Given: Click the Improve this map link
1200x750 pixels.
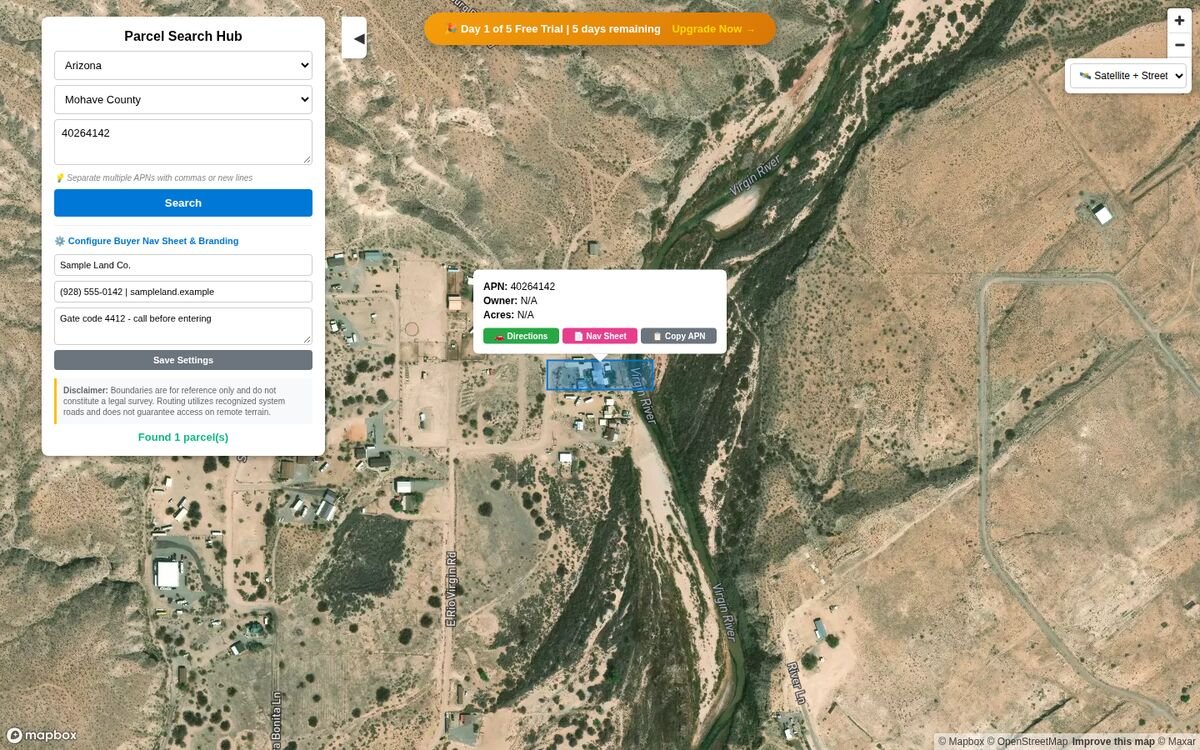Looking at the screenshot, I should click(x=1113, y=742).
